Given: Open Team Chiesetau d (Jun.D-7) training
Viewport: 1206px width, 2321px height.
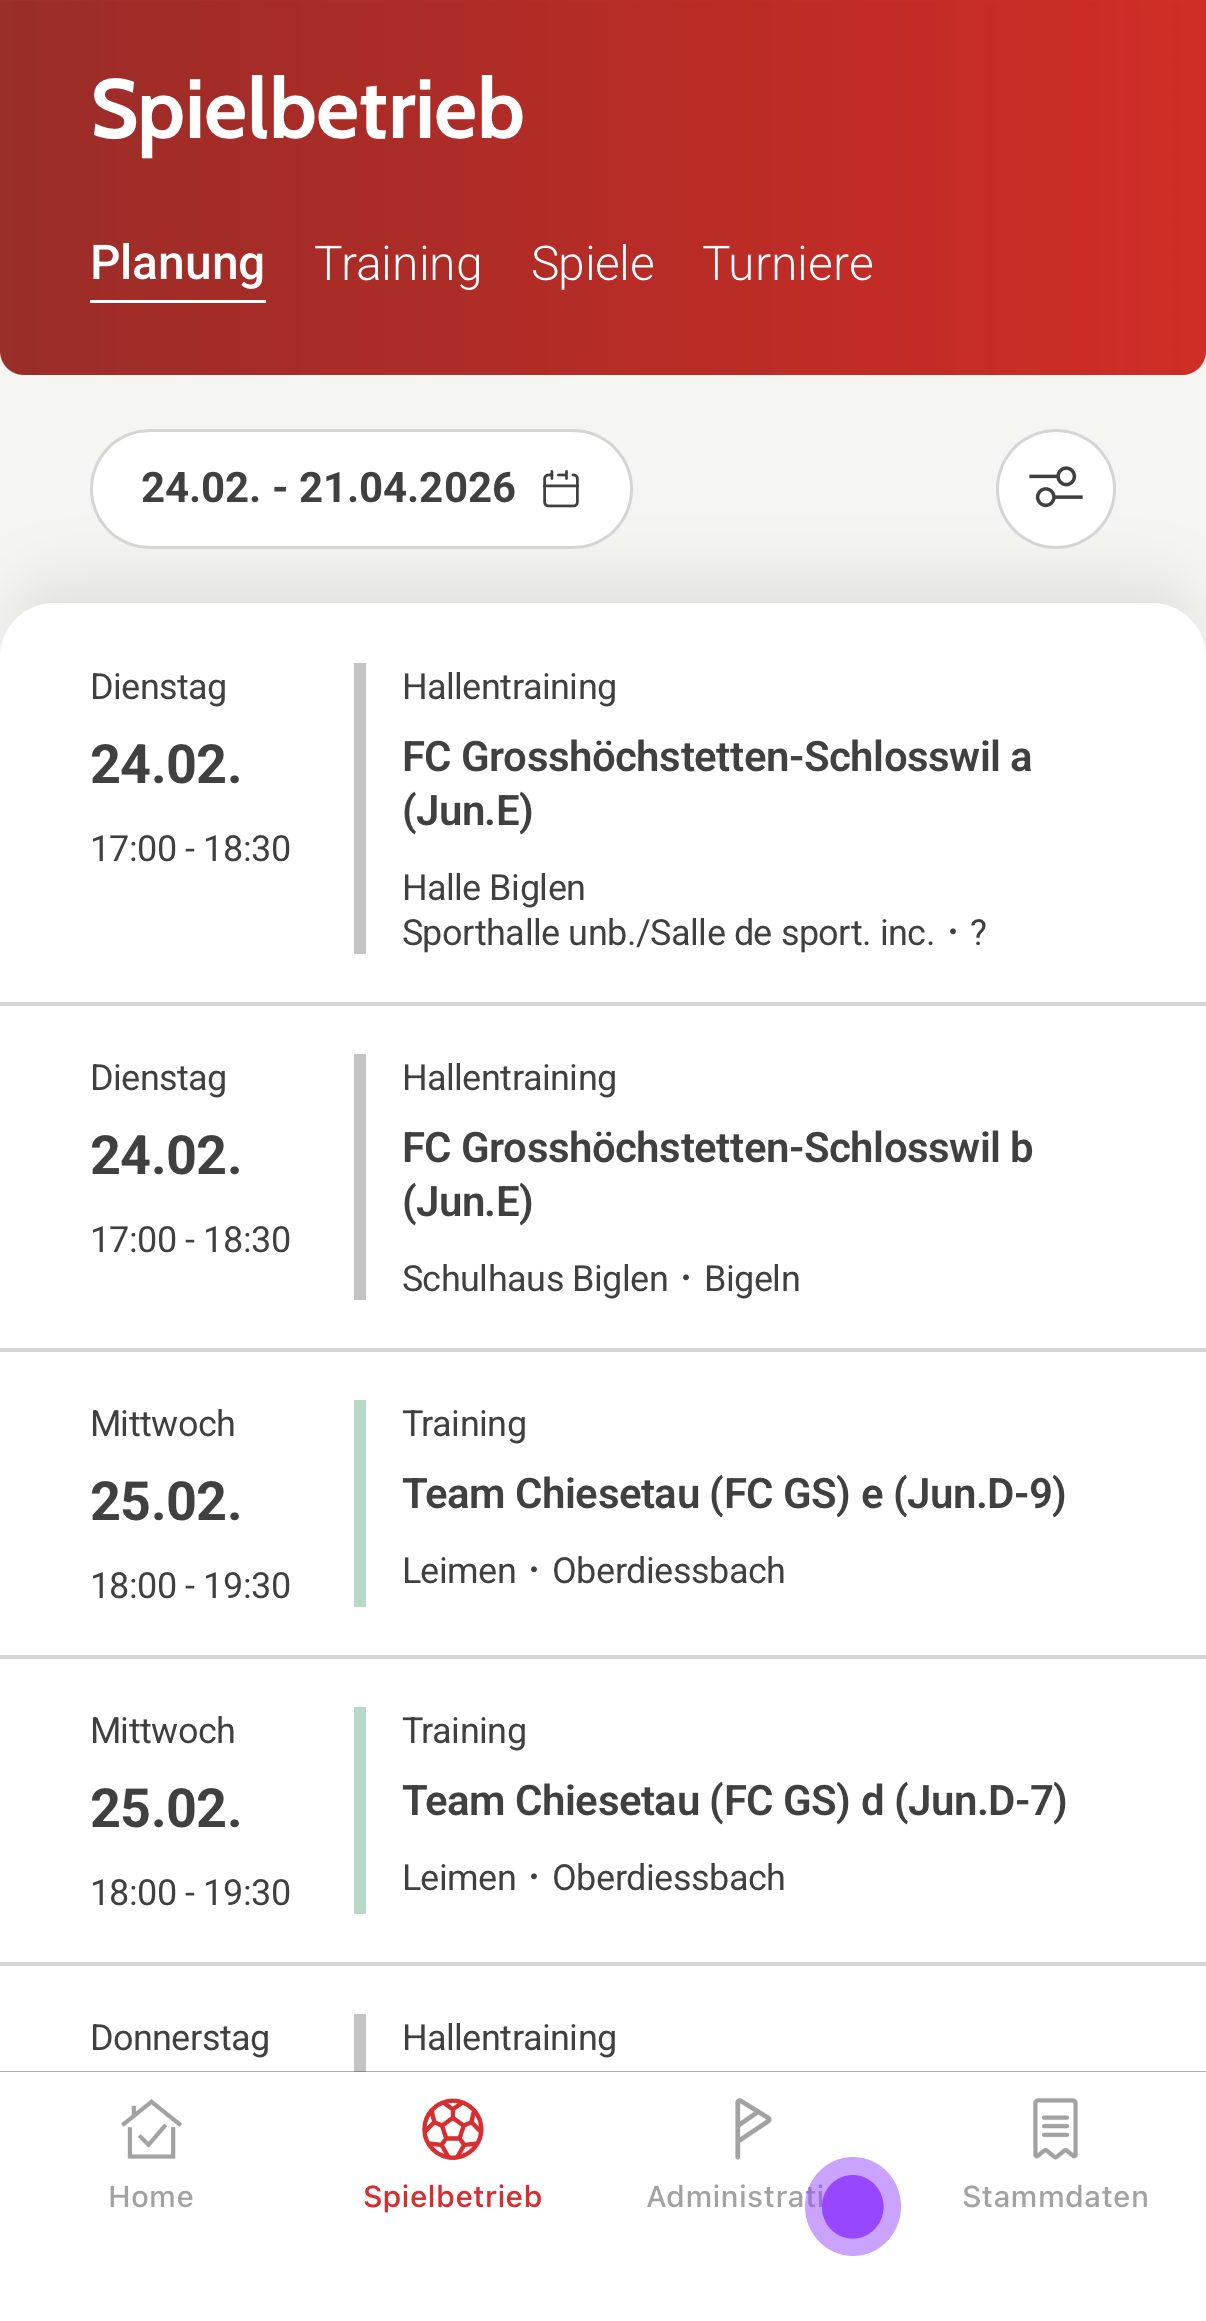Looking at the screenshot, I should [734, 1801].
